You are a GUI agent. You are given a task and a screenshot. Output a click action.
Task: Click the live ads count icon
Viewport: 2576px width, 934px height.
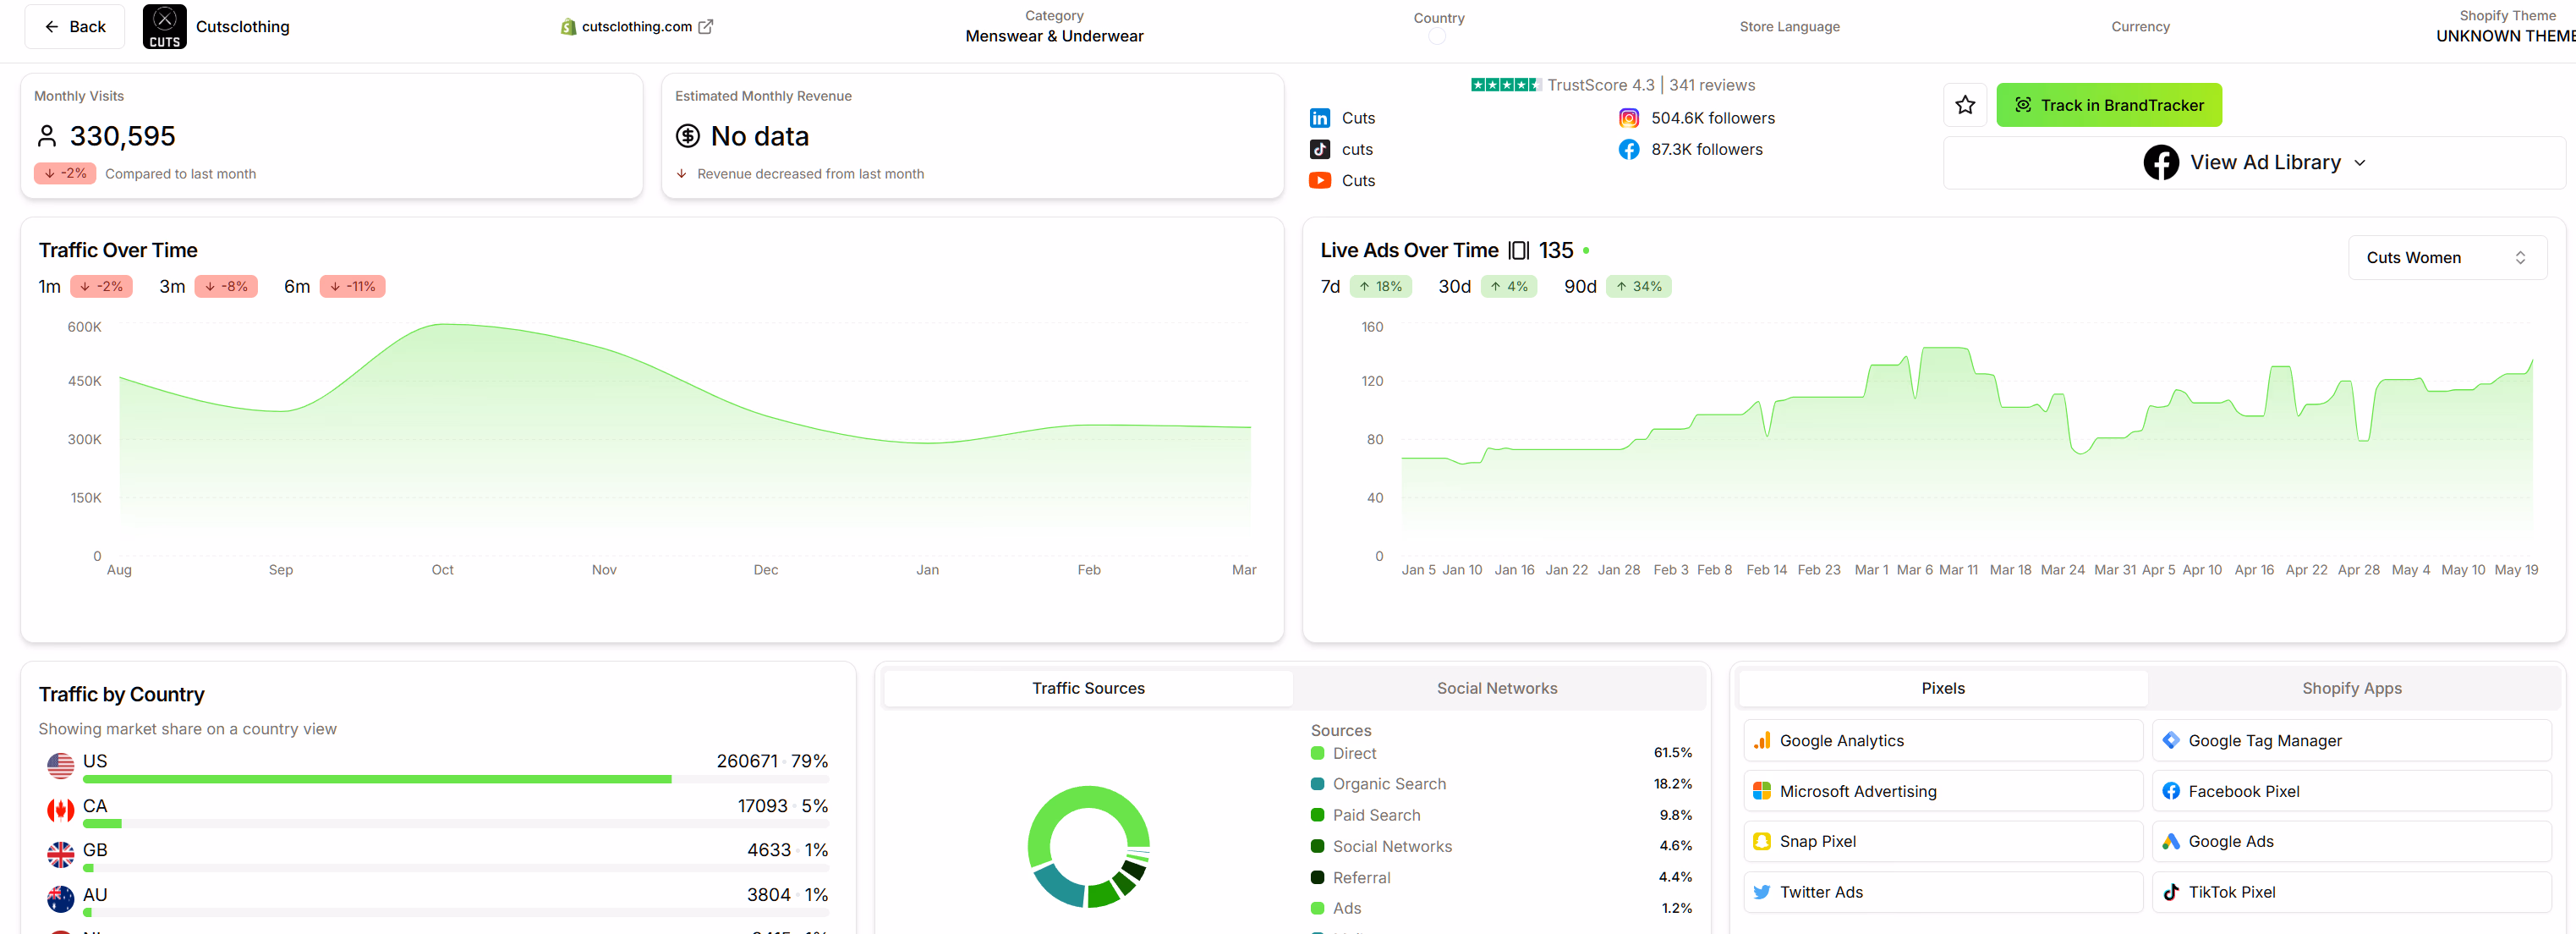[x=1519, y=250]
